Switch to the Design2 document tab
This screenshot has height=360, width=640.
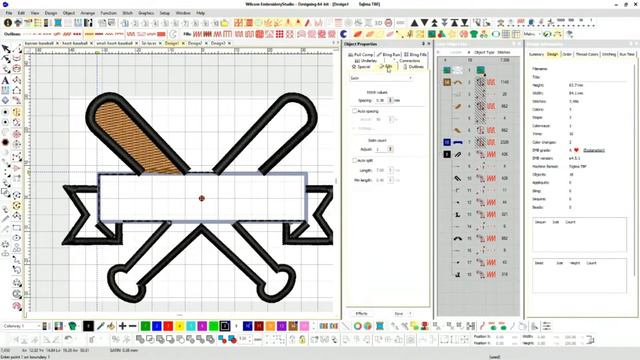(x=195, y=43)
